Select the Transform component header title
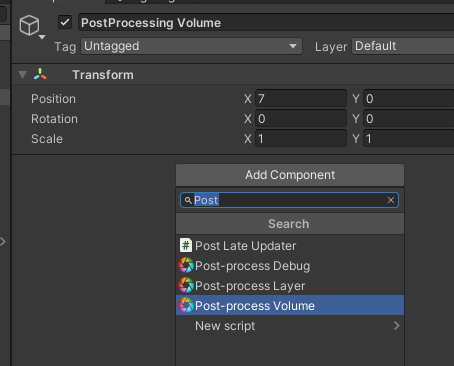 103,75
